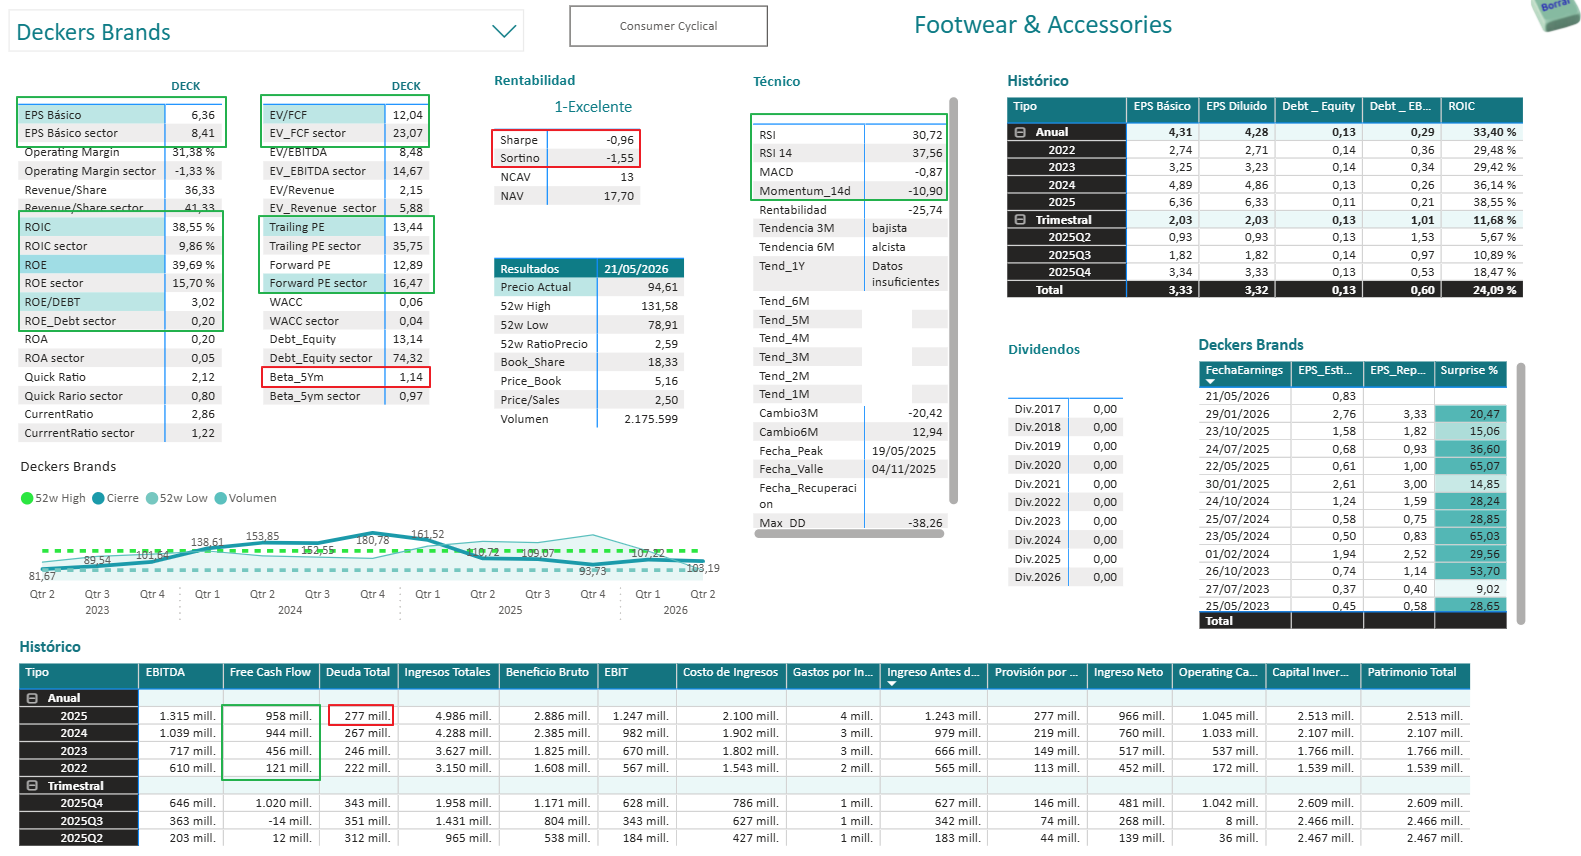
Task: Select the RSI 14 row label
Action: pyautogui.click(x=776, y=153)
